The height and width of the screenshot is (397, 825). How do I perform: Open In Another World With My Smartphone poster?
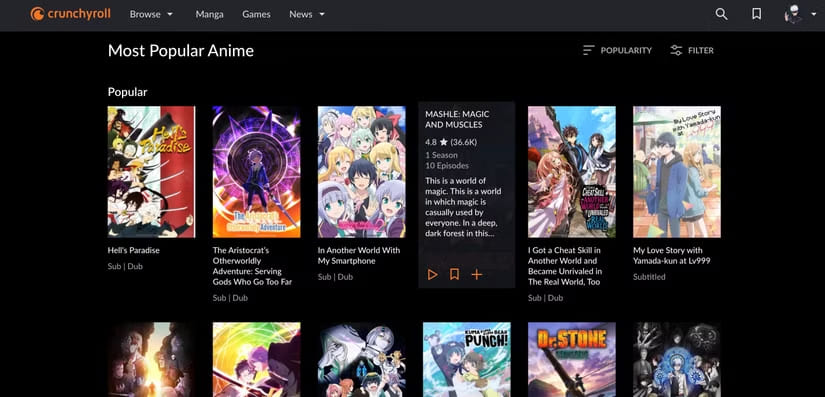coord(361,172)
